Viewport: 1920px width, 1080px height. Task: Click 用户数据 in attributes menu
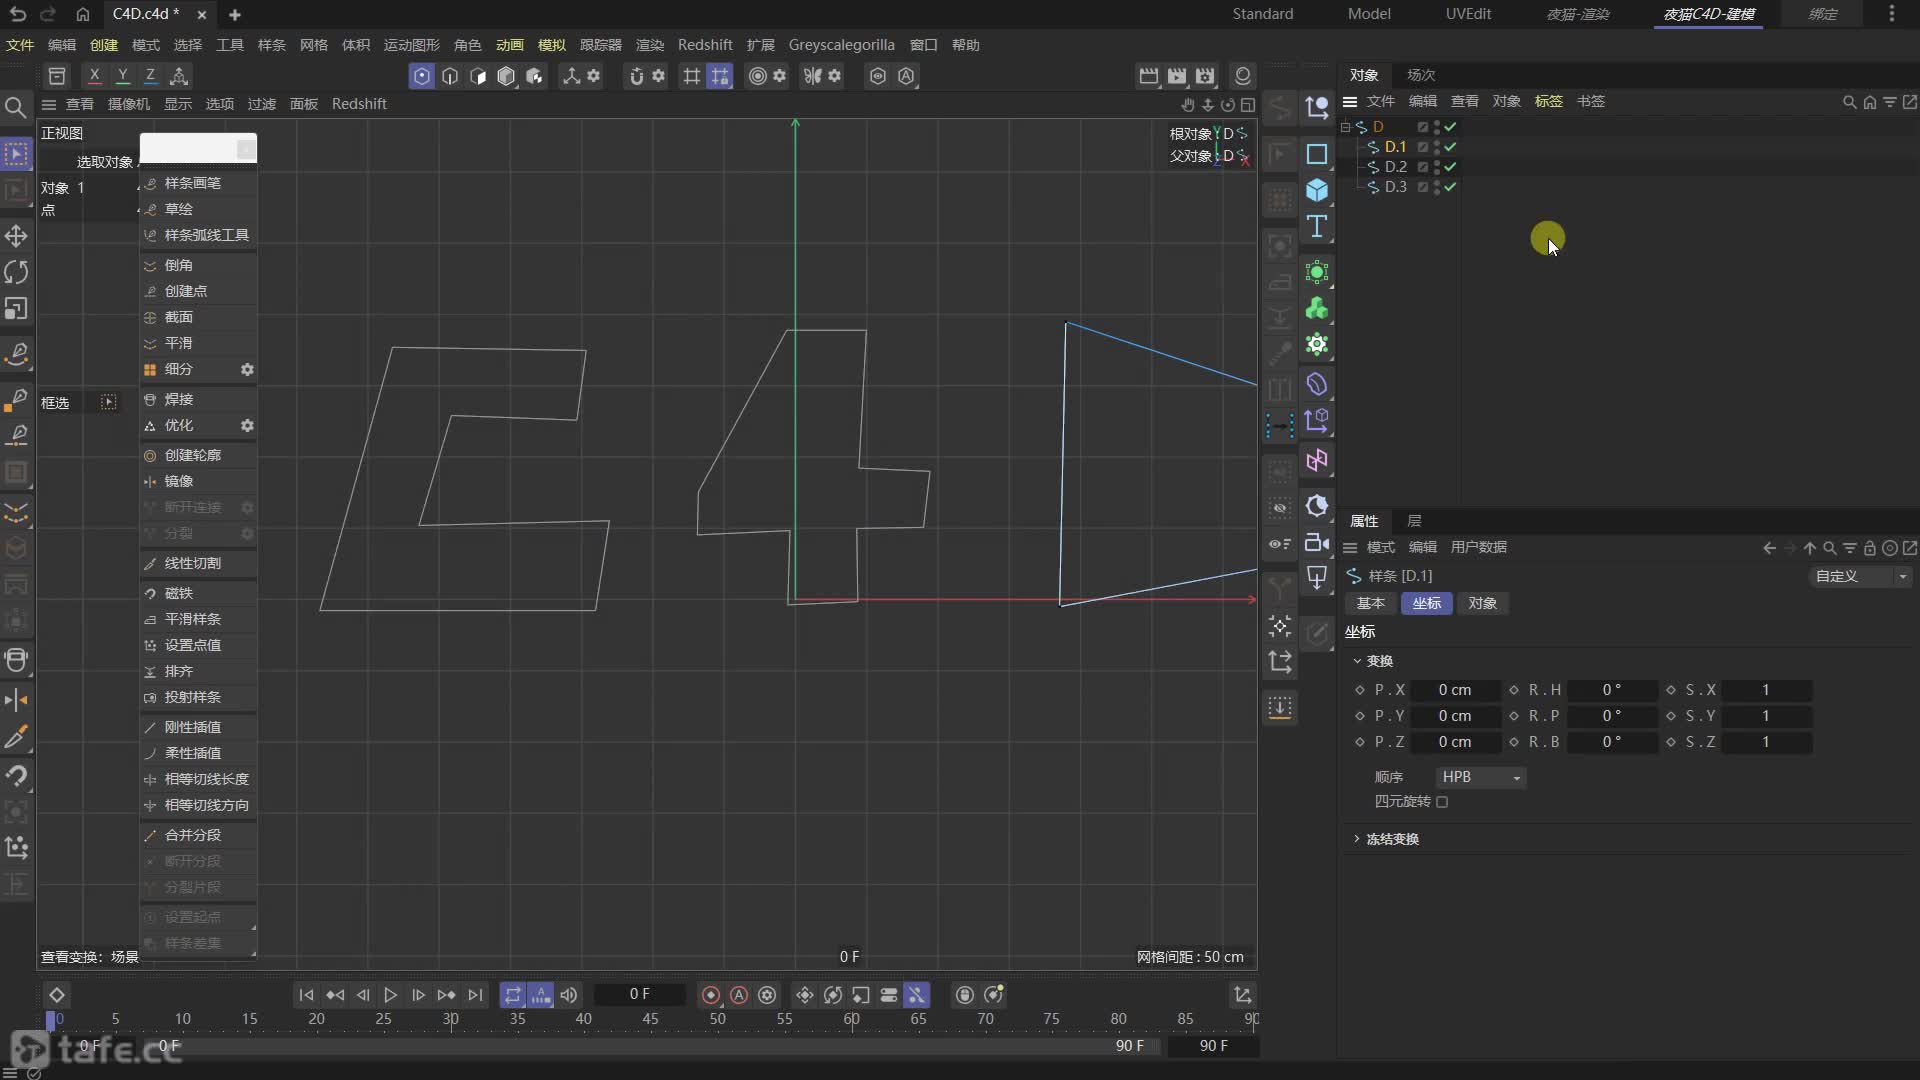click(1478, 548)
